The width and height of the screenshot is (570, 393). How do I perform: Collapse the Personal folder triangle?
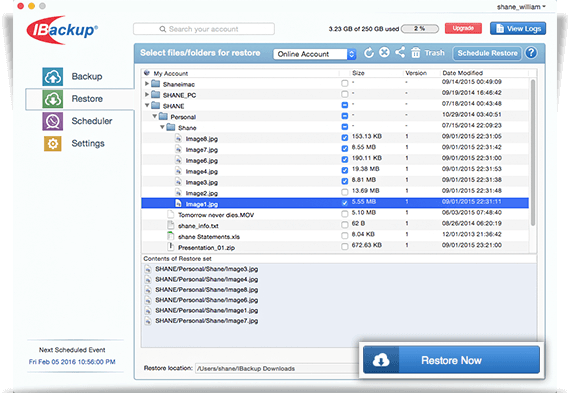coord(154,116)
